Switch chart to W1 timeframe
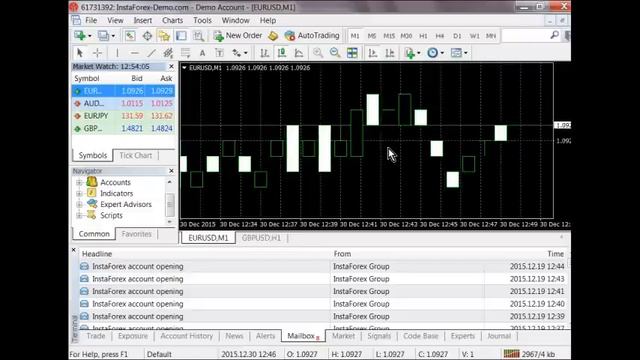This screenshot has height=360, width=640. click(474, 36)
